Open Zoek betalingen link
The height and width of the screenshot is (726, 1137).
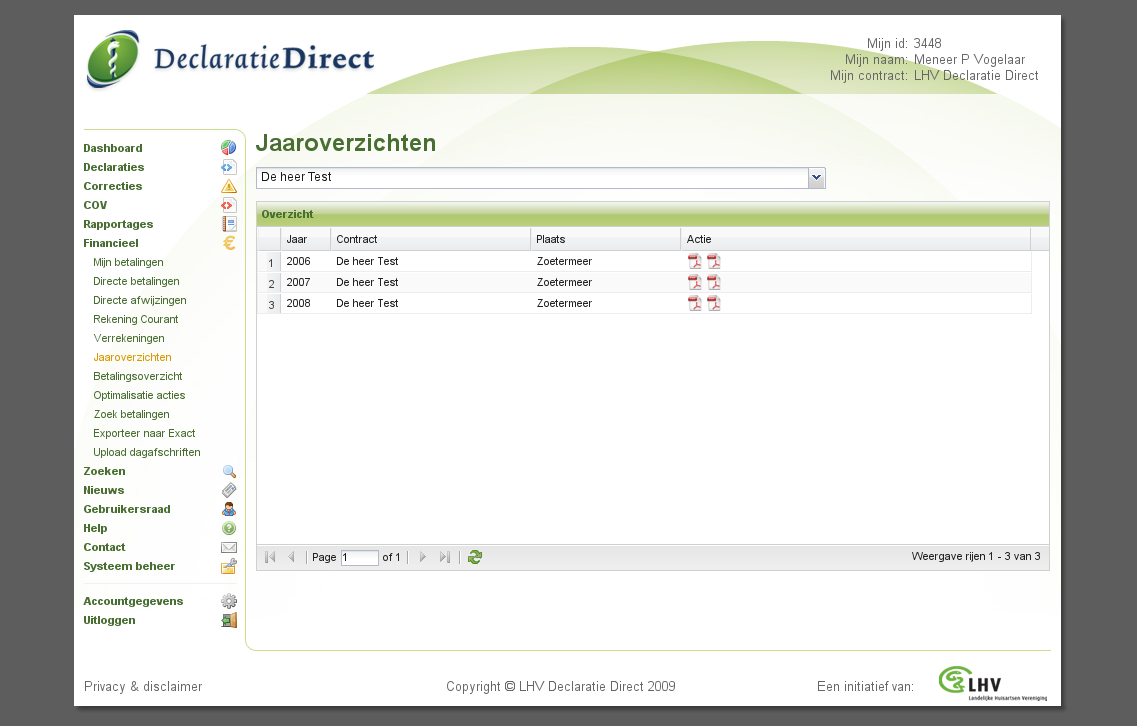coord(131,414)
